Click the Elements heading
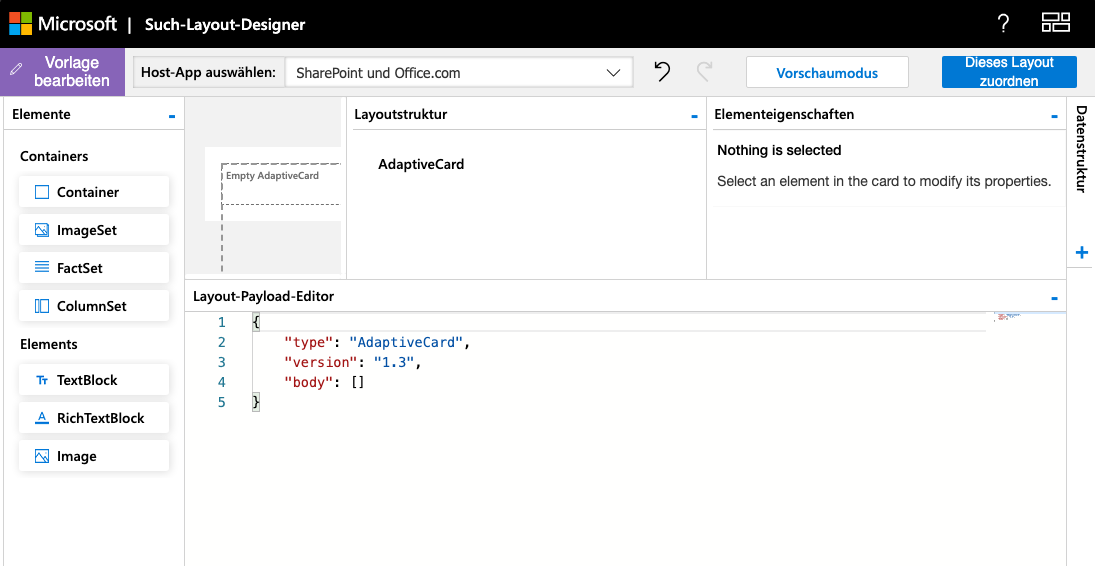The width and height of the screenshot is (1095, 566). coord(48,344)
